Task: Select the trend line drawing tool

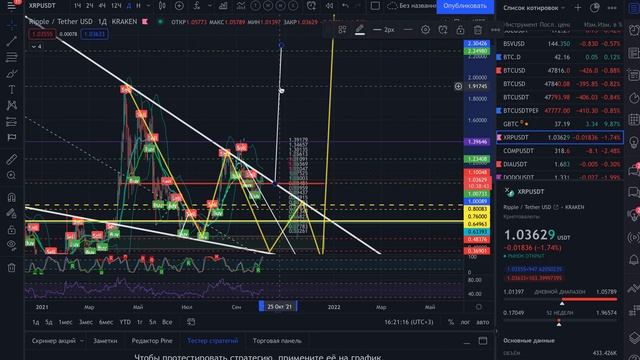Action: pos(11,41)
